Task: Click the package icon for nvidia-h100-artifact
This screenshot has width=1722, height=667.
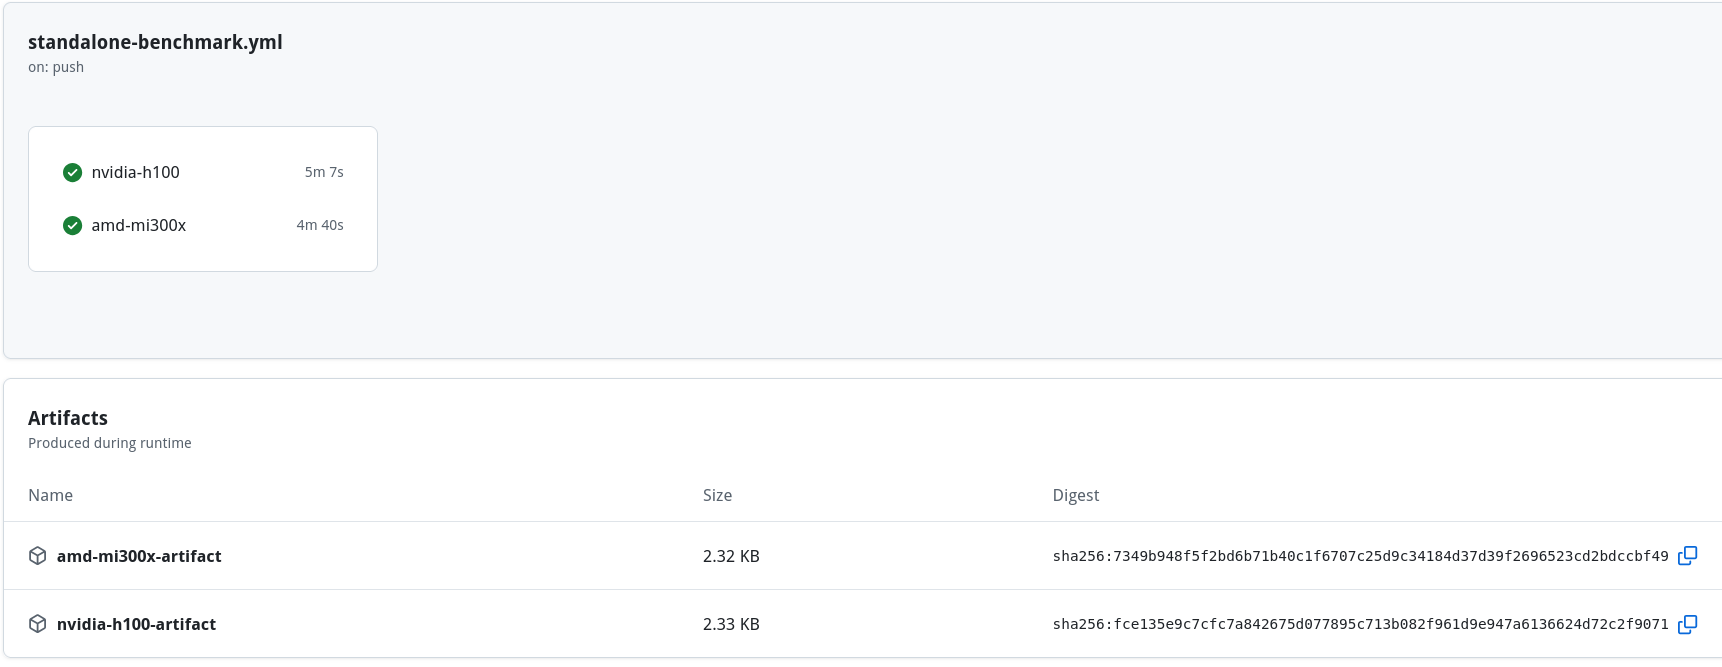Action: click(x=38, y=624)
